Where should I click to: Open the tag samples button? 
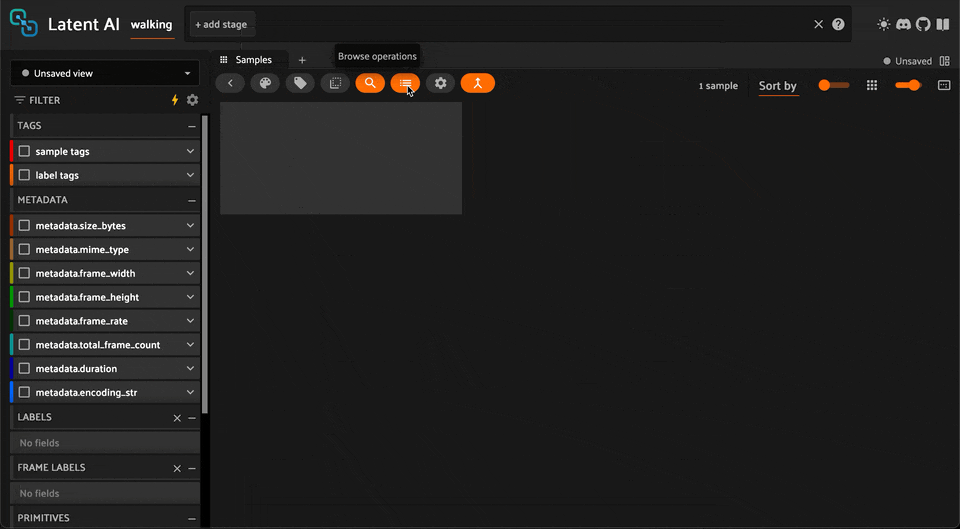coord(300,83)
